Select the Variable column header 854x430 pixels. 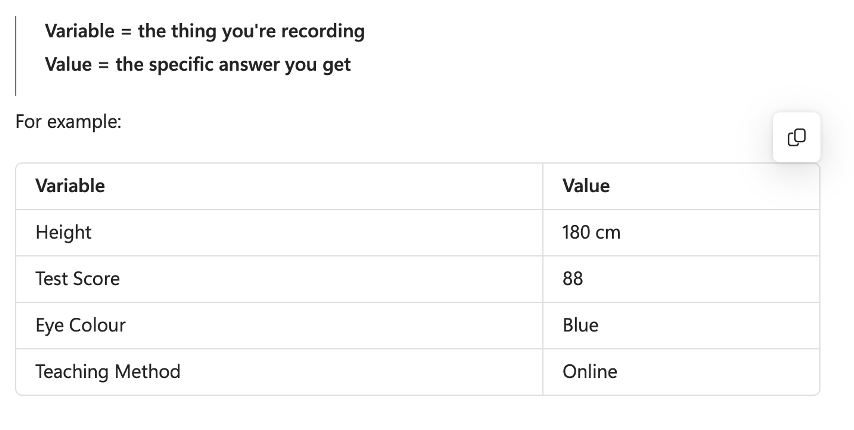pyautogui.click(x=279, y=186)
